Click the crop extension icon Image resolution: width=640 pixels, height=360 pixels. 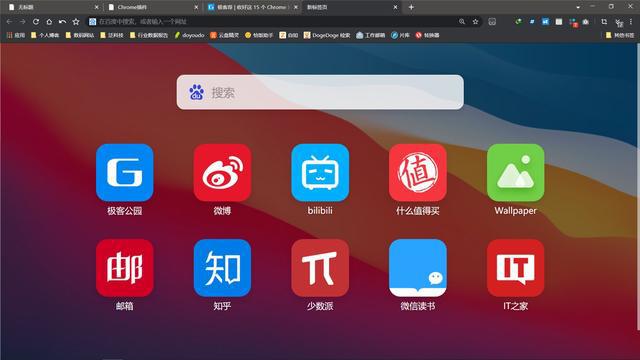604,22
